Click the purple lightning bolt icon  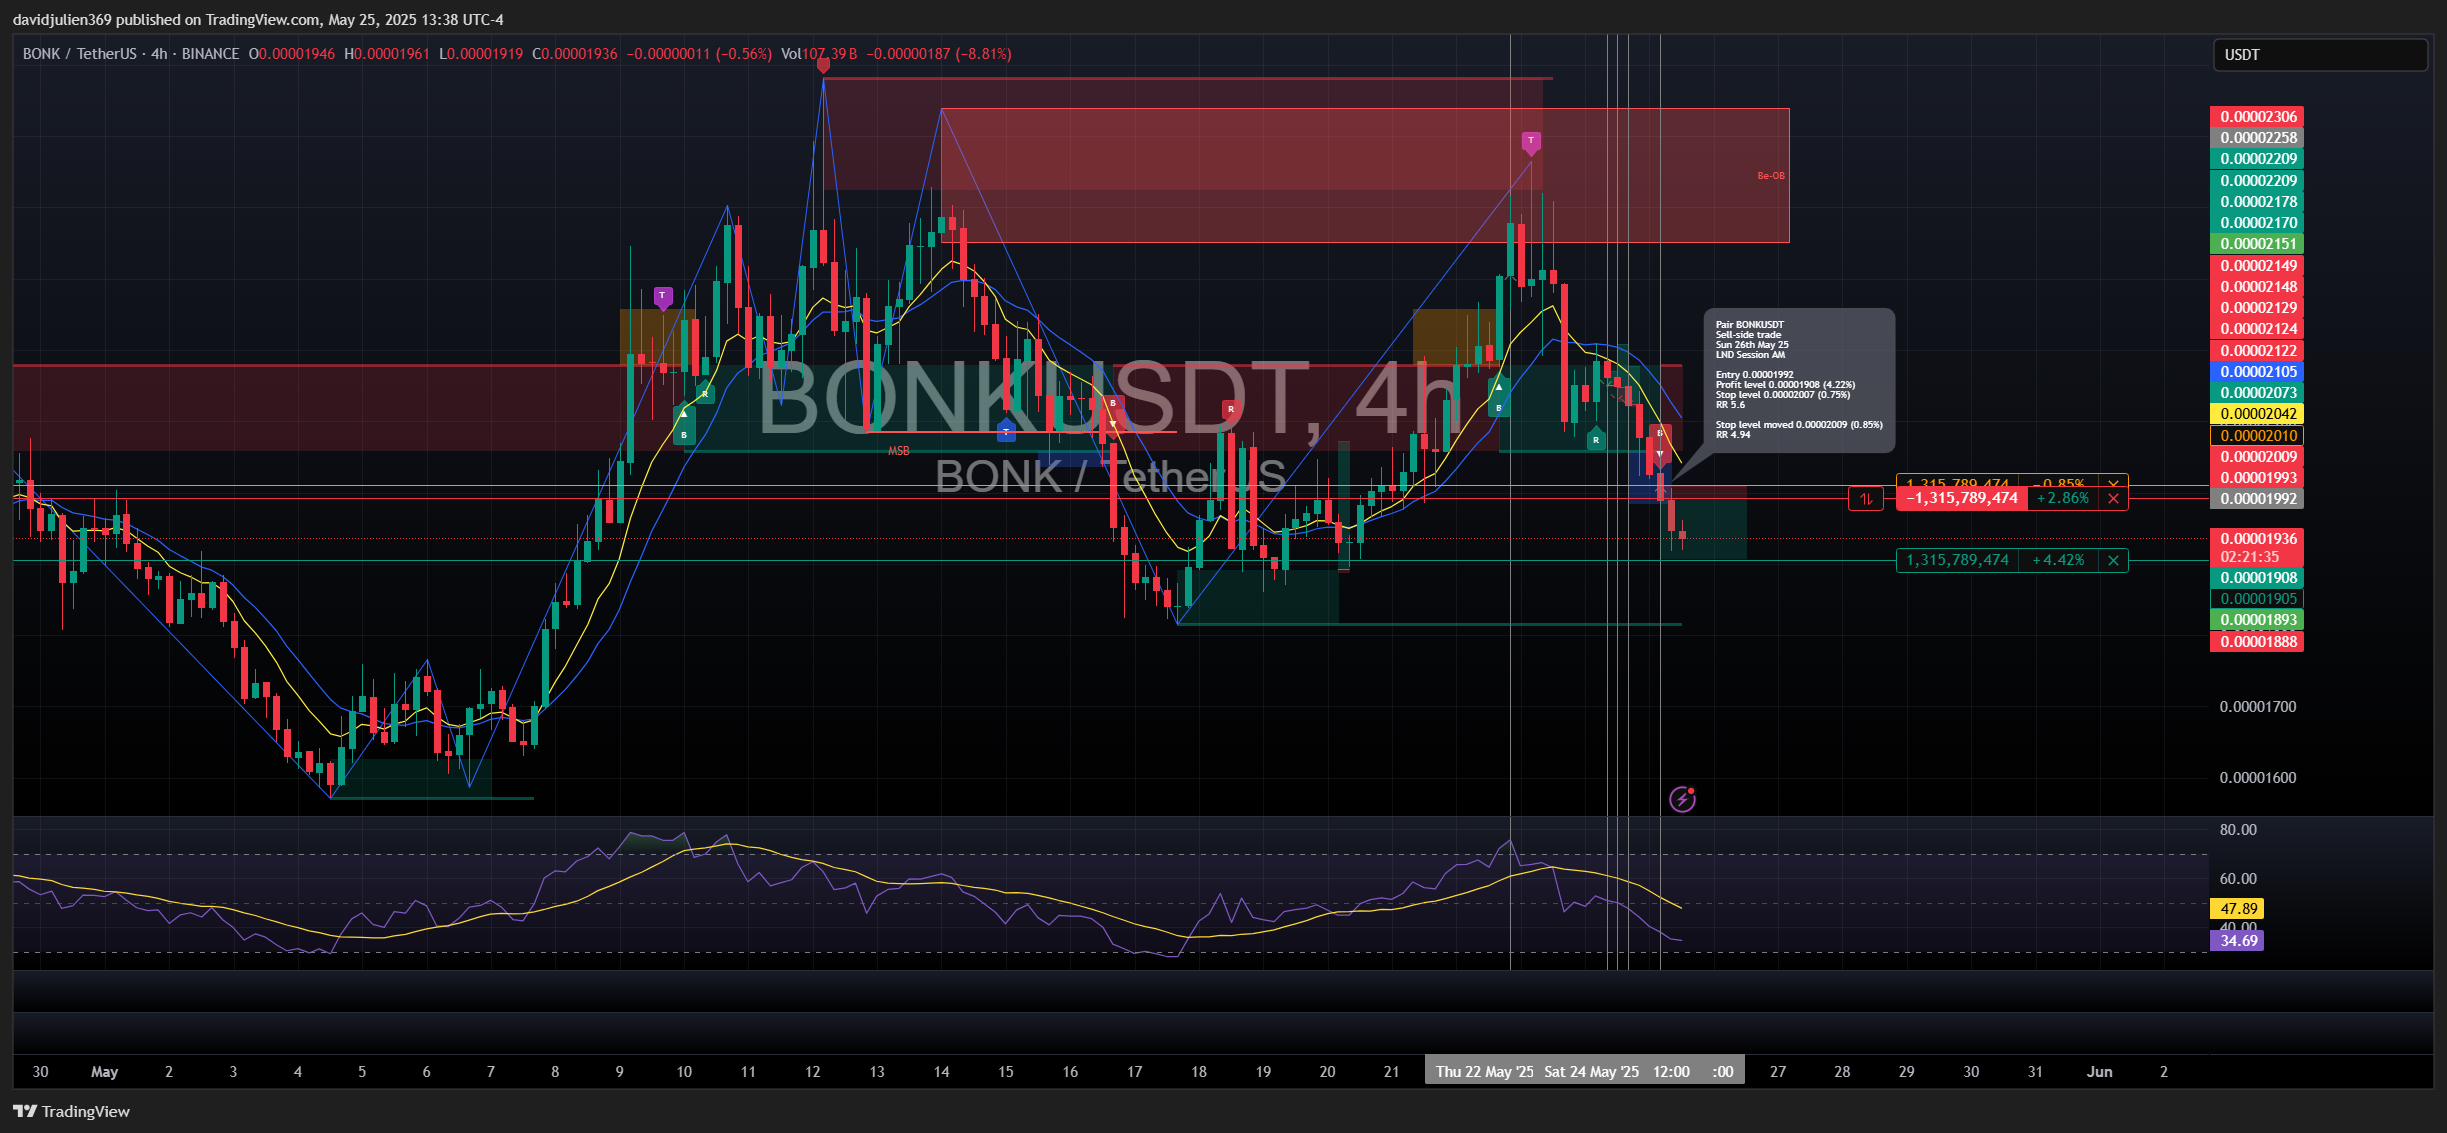pos(1683,799)
